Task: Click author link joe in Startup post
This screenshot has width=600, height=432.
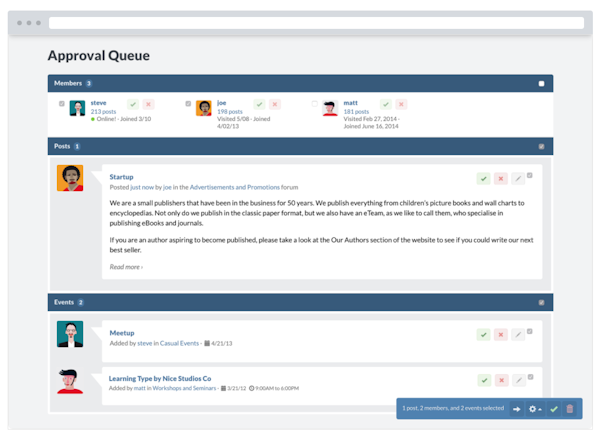Action: tap(167, 187)
